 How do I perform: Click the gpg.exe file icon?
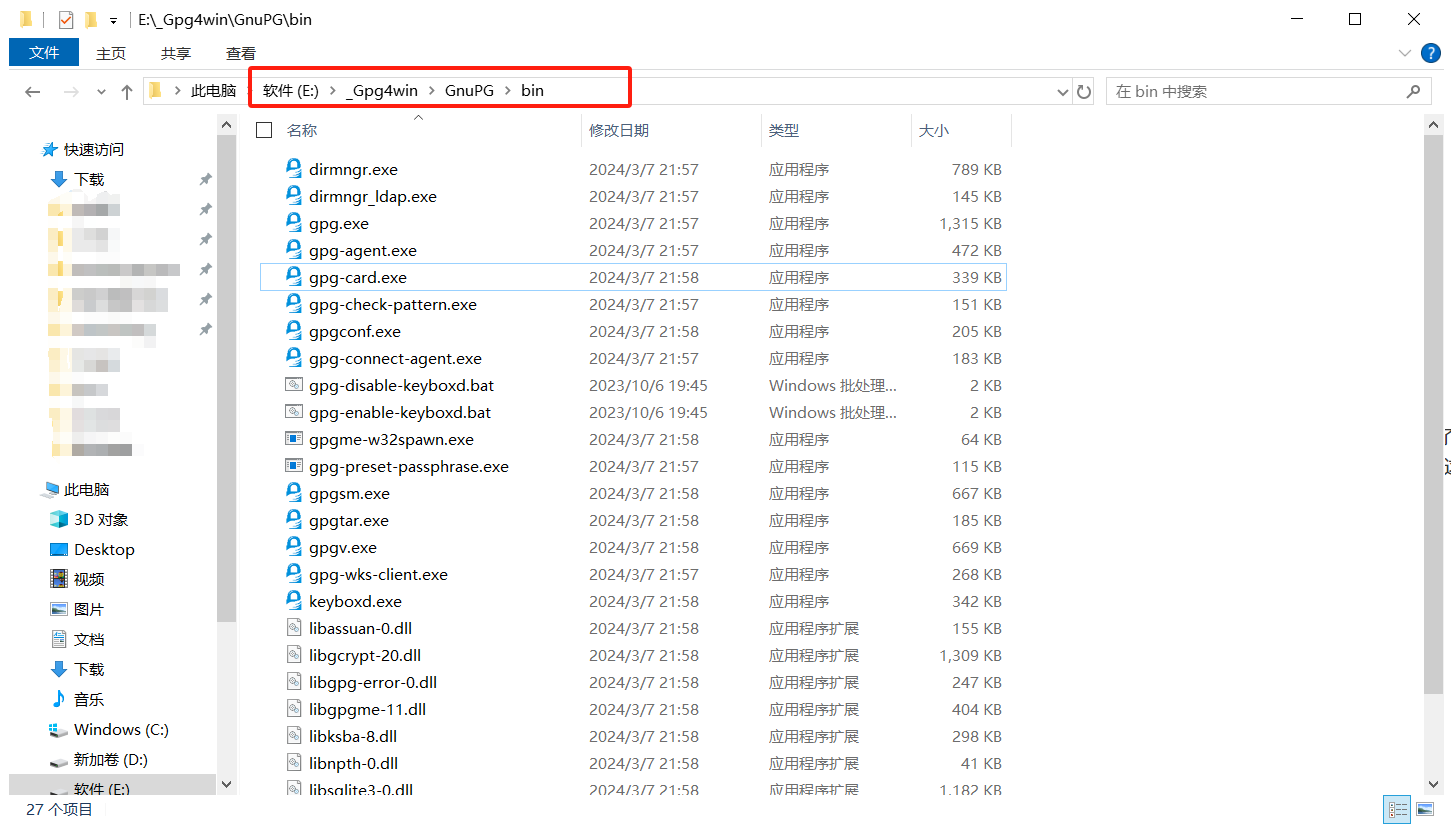pyautogui.click(x=294, y=223)
